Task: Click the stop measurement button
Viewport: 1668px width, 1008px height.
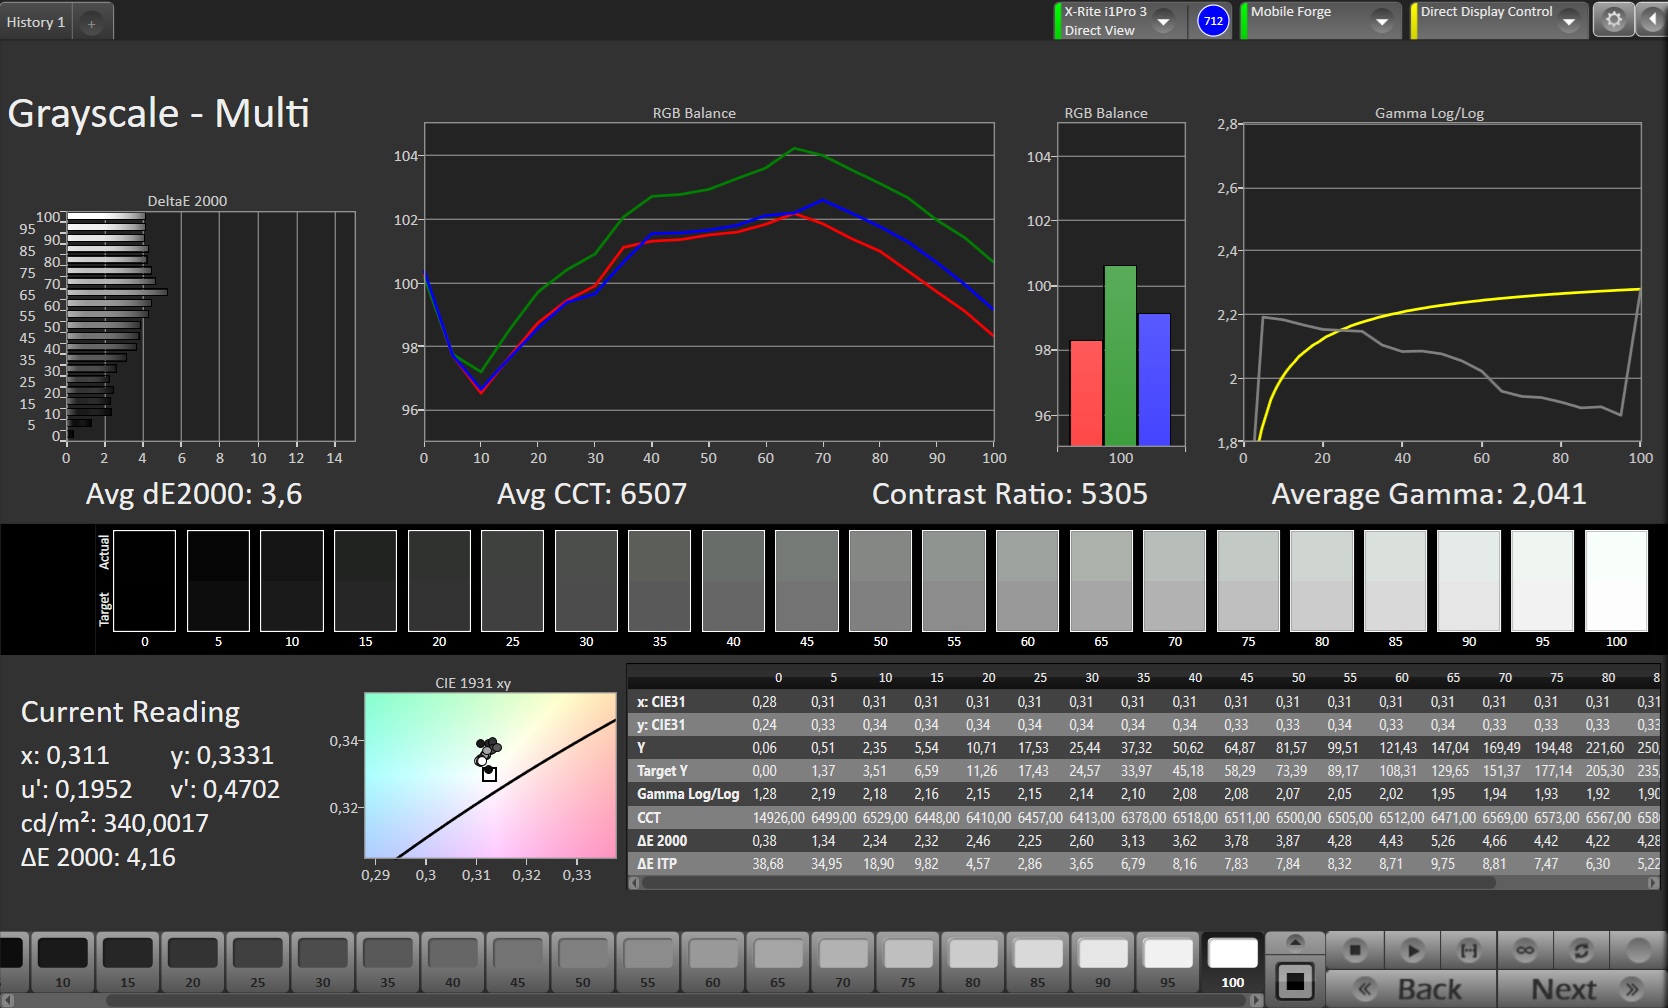Action: (x=1355, y=950)
